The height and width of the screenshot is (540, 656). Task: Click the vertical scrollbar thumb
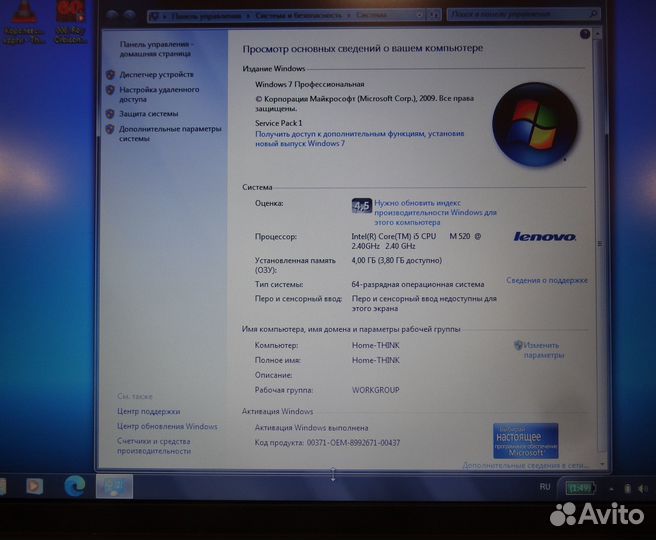[600, 244]
